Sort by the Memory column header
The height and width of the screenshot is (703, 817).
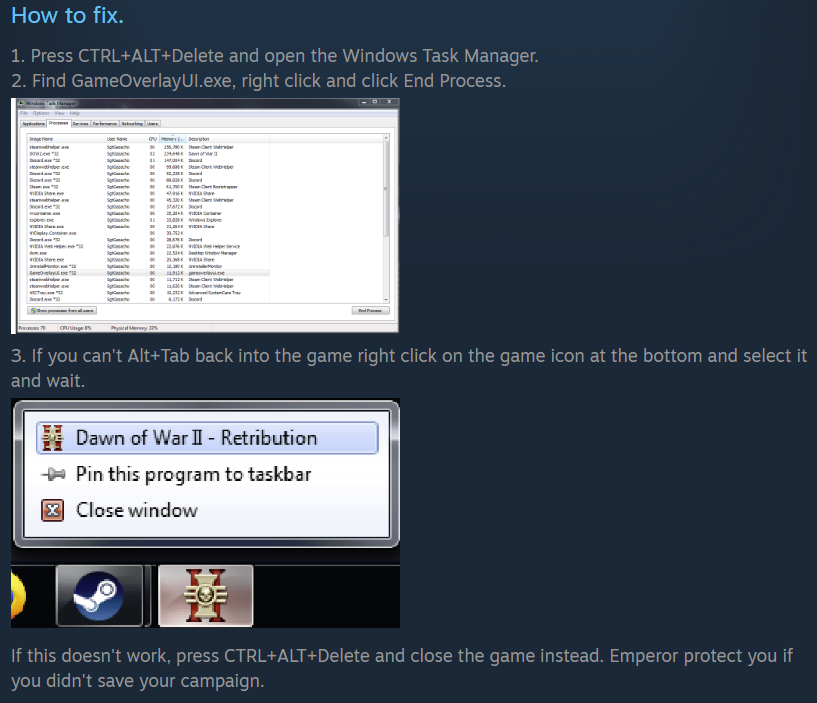[x=172, y=139]
